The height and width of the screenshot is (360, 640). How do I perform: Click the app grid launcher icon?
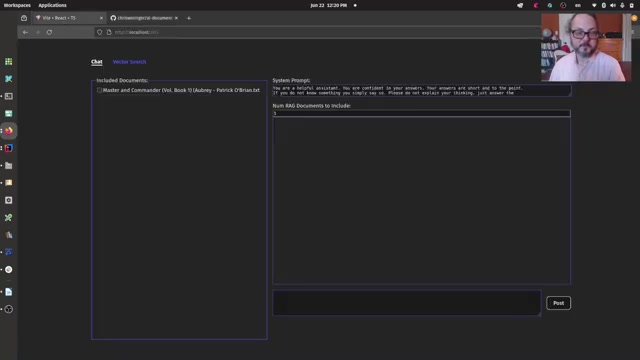coord(9,62)
